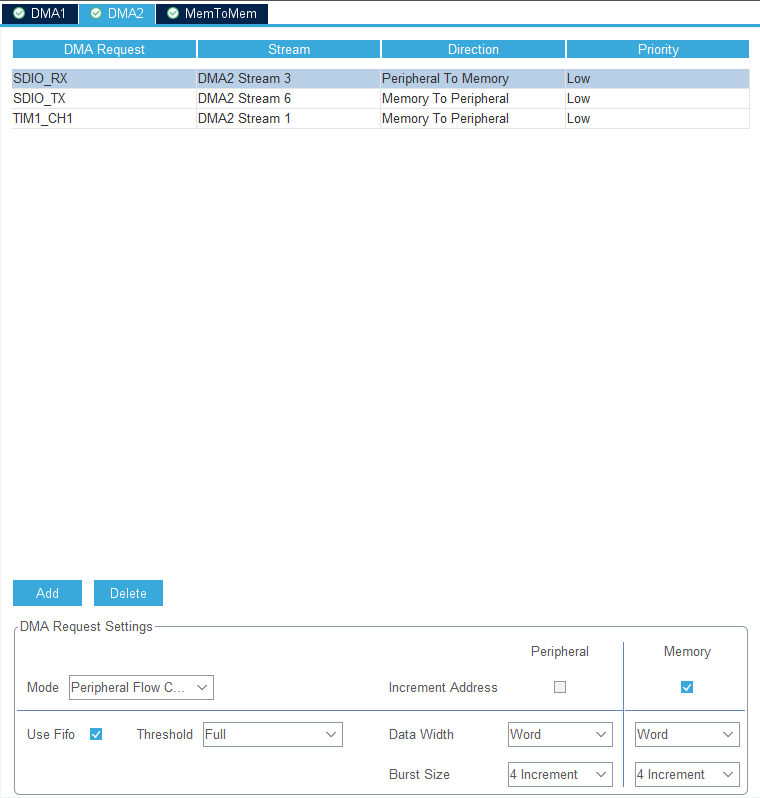Open the Threshold dropdown set to Full
The height and width of the screenshot is (798, 760).
(x=273, y=734)
